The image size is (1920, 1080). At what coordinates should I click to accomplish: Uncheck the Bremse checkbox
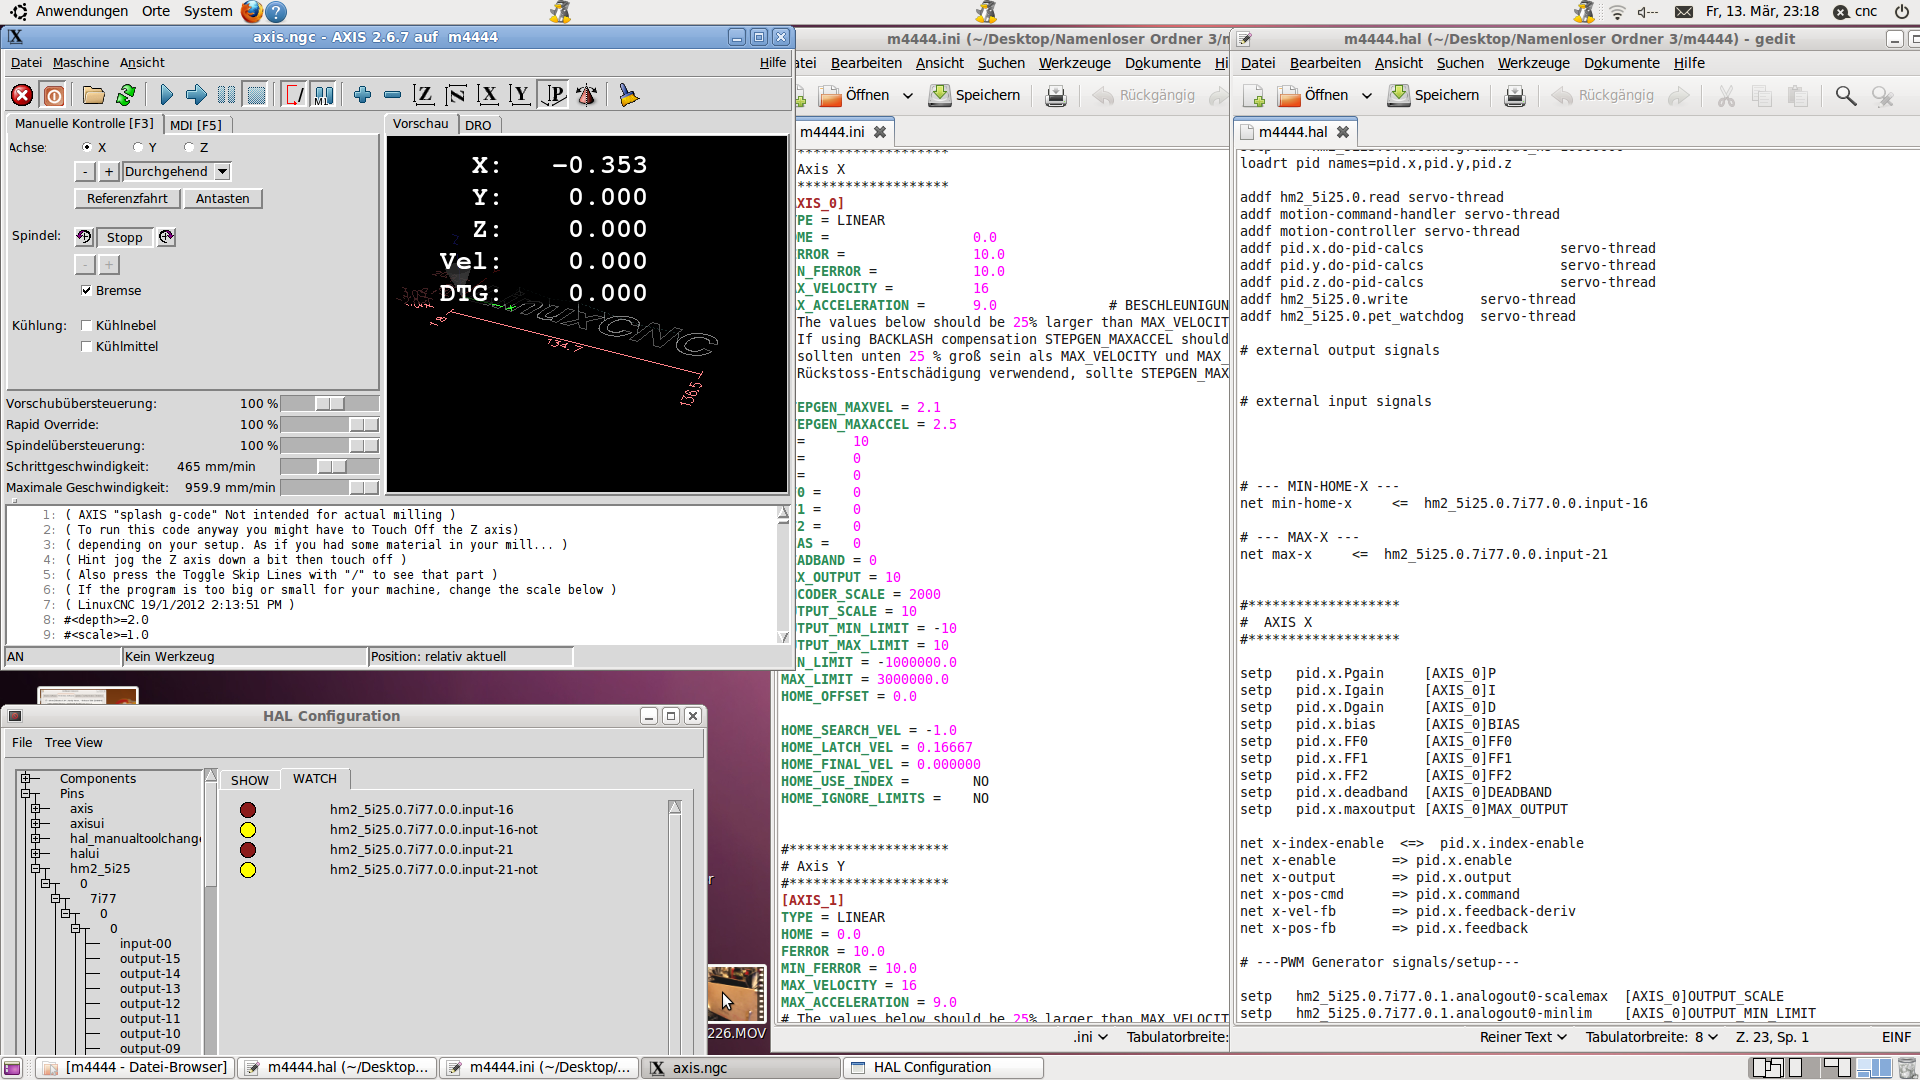coord(86,291)
